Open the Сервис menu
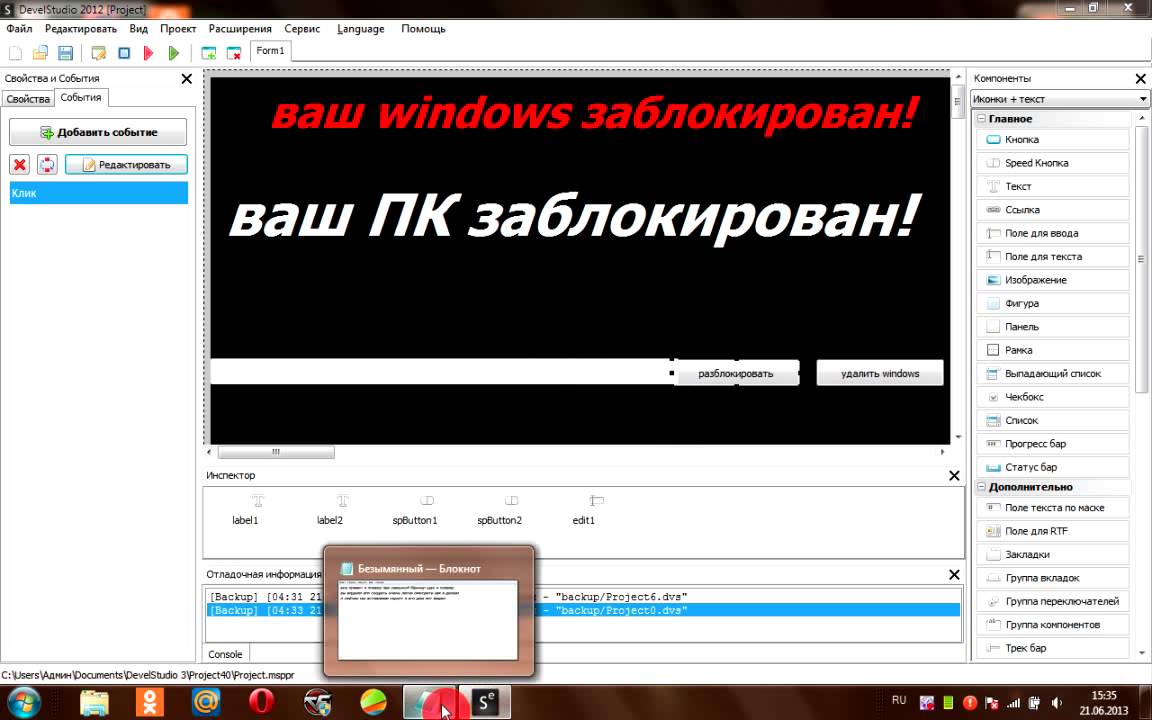 (x=302, y=29)
